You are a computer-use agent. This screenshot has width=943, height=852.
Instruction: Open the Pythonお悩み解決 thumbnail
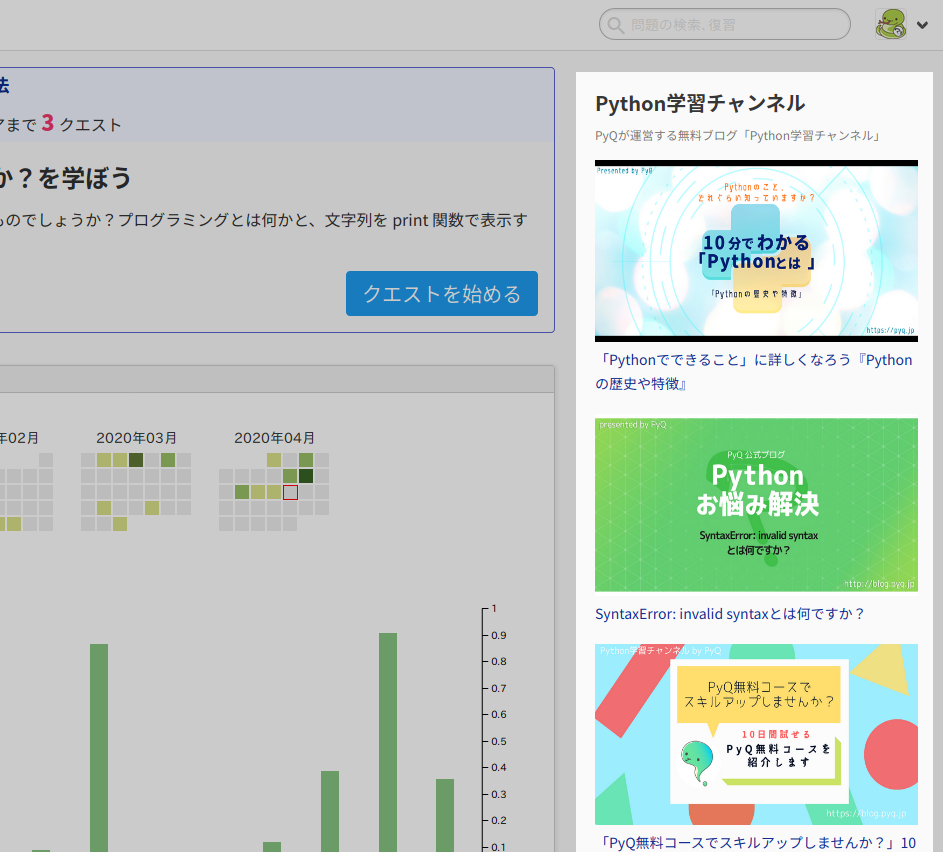click(x=756, y=504)
